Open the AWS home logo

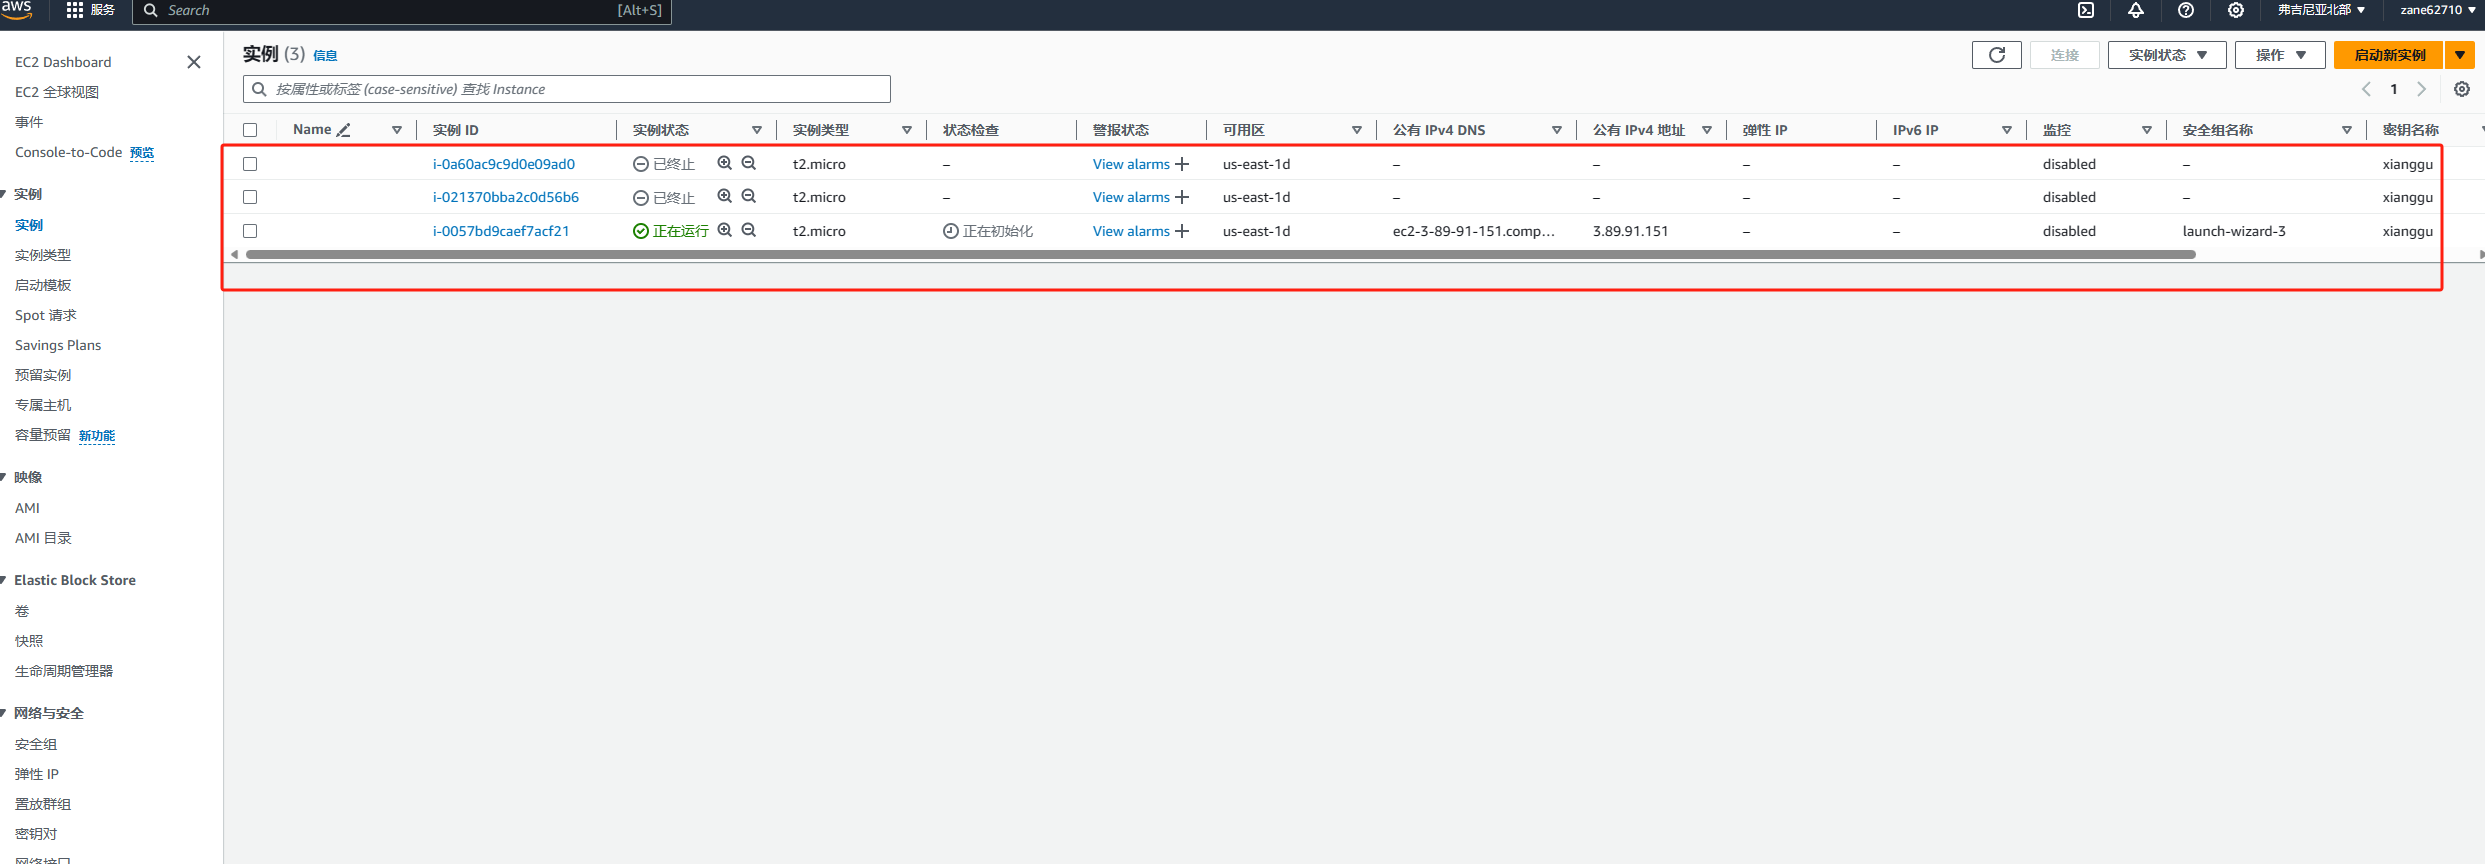point(16,9)
